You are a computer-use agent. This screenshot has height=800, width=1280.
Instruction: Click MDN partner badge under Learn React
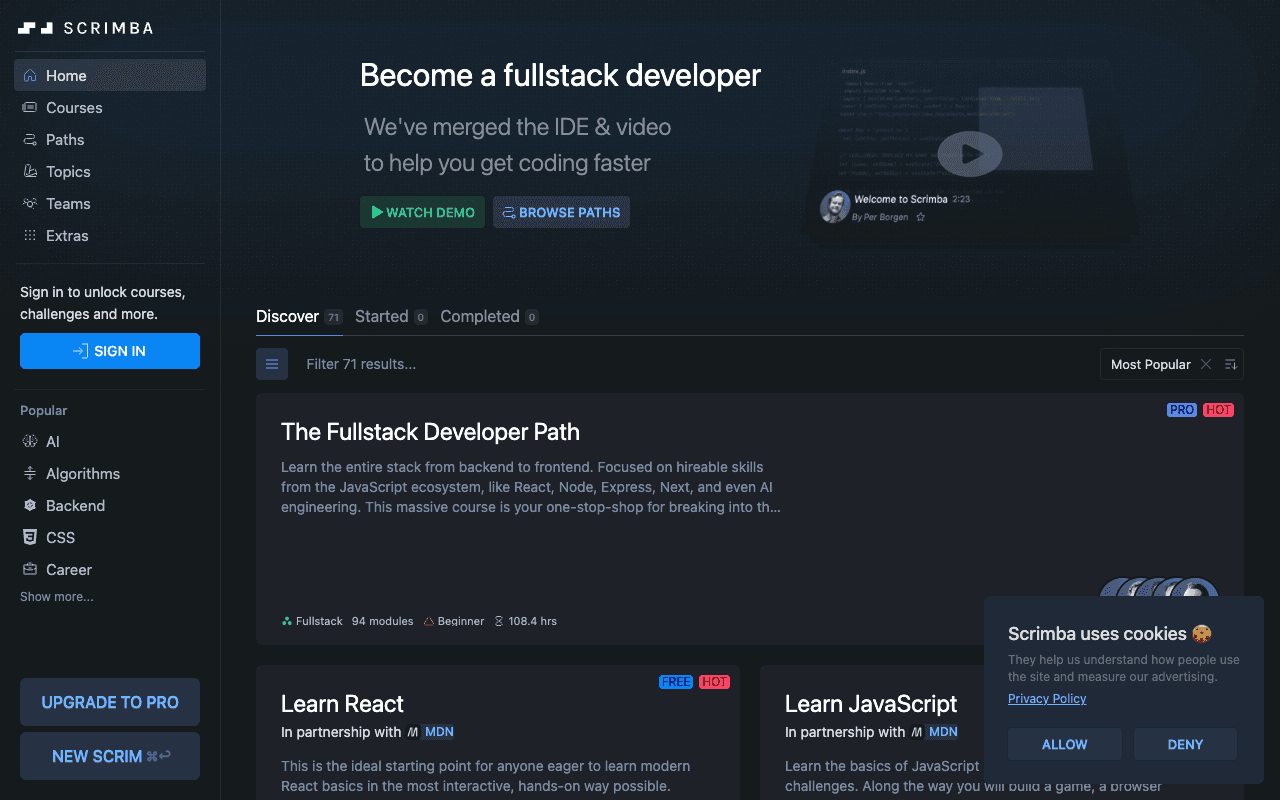tap(431, 732)
